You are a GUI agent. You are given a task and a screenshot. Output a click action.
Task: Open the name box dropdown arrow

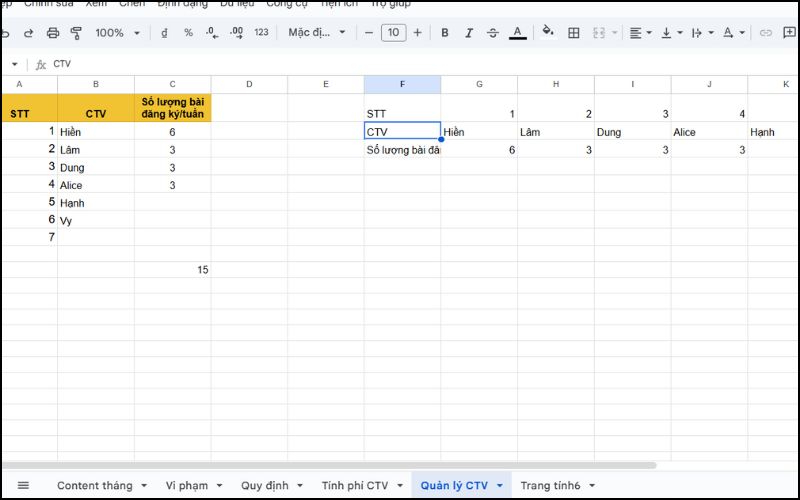click(x=14, y=64)
